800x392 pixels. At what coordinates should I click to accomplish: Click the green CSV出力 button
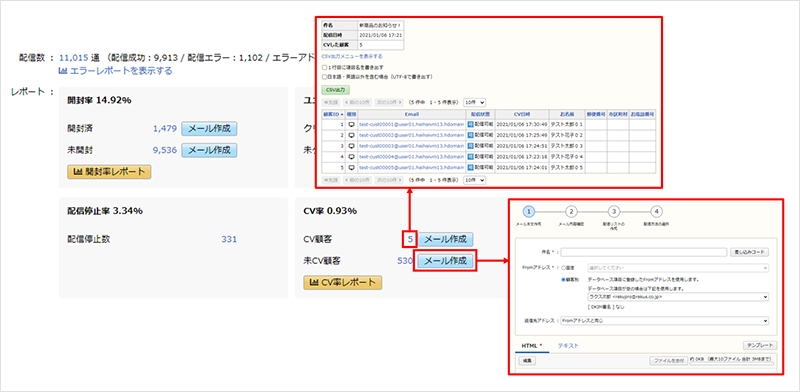click(x=336, y=90)
